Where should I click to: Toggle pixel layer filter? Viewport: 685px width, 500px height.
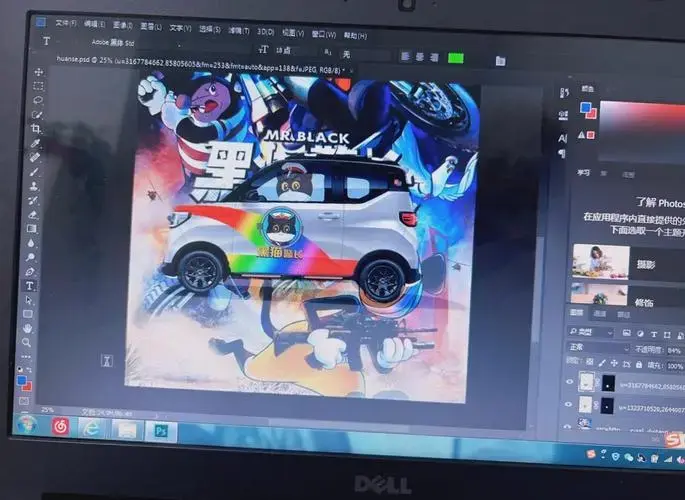point(626,333)
